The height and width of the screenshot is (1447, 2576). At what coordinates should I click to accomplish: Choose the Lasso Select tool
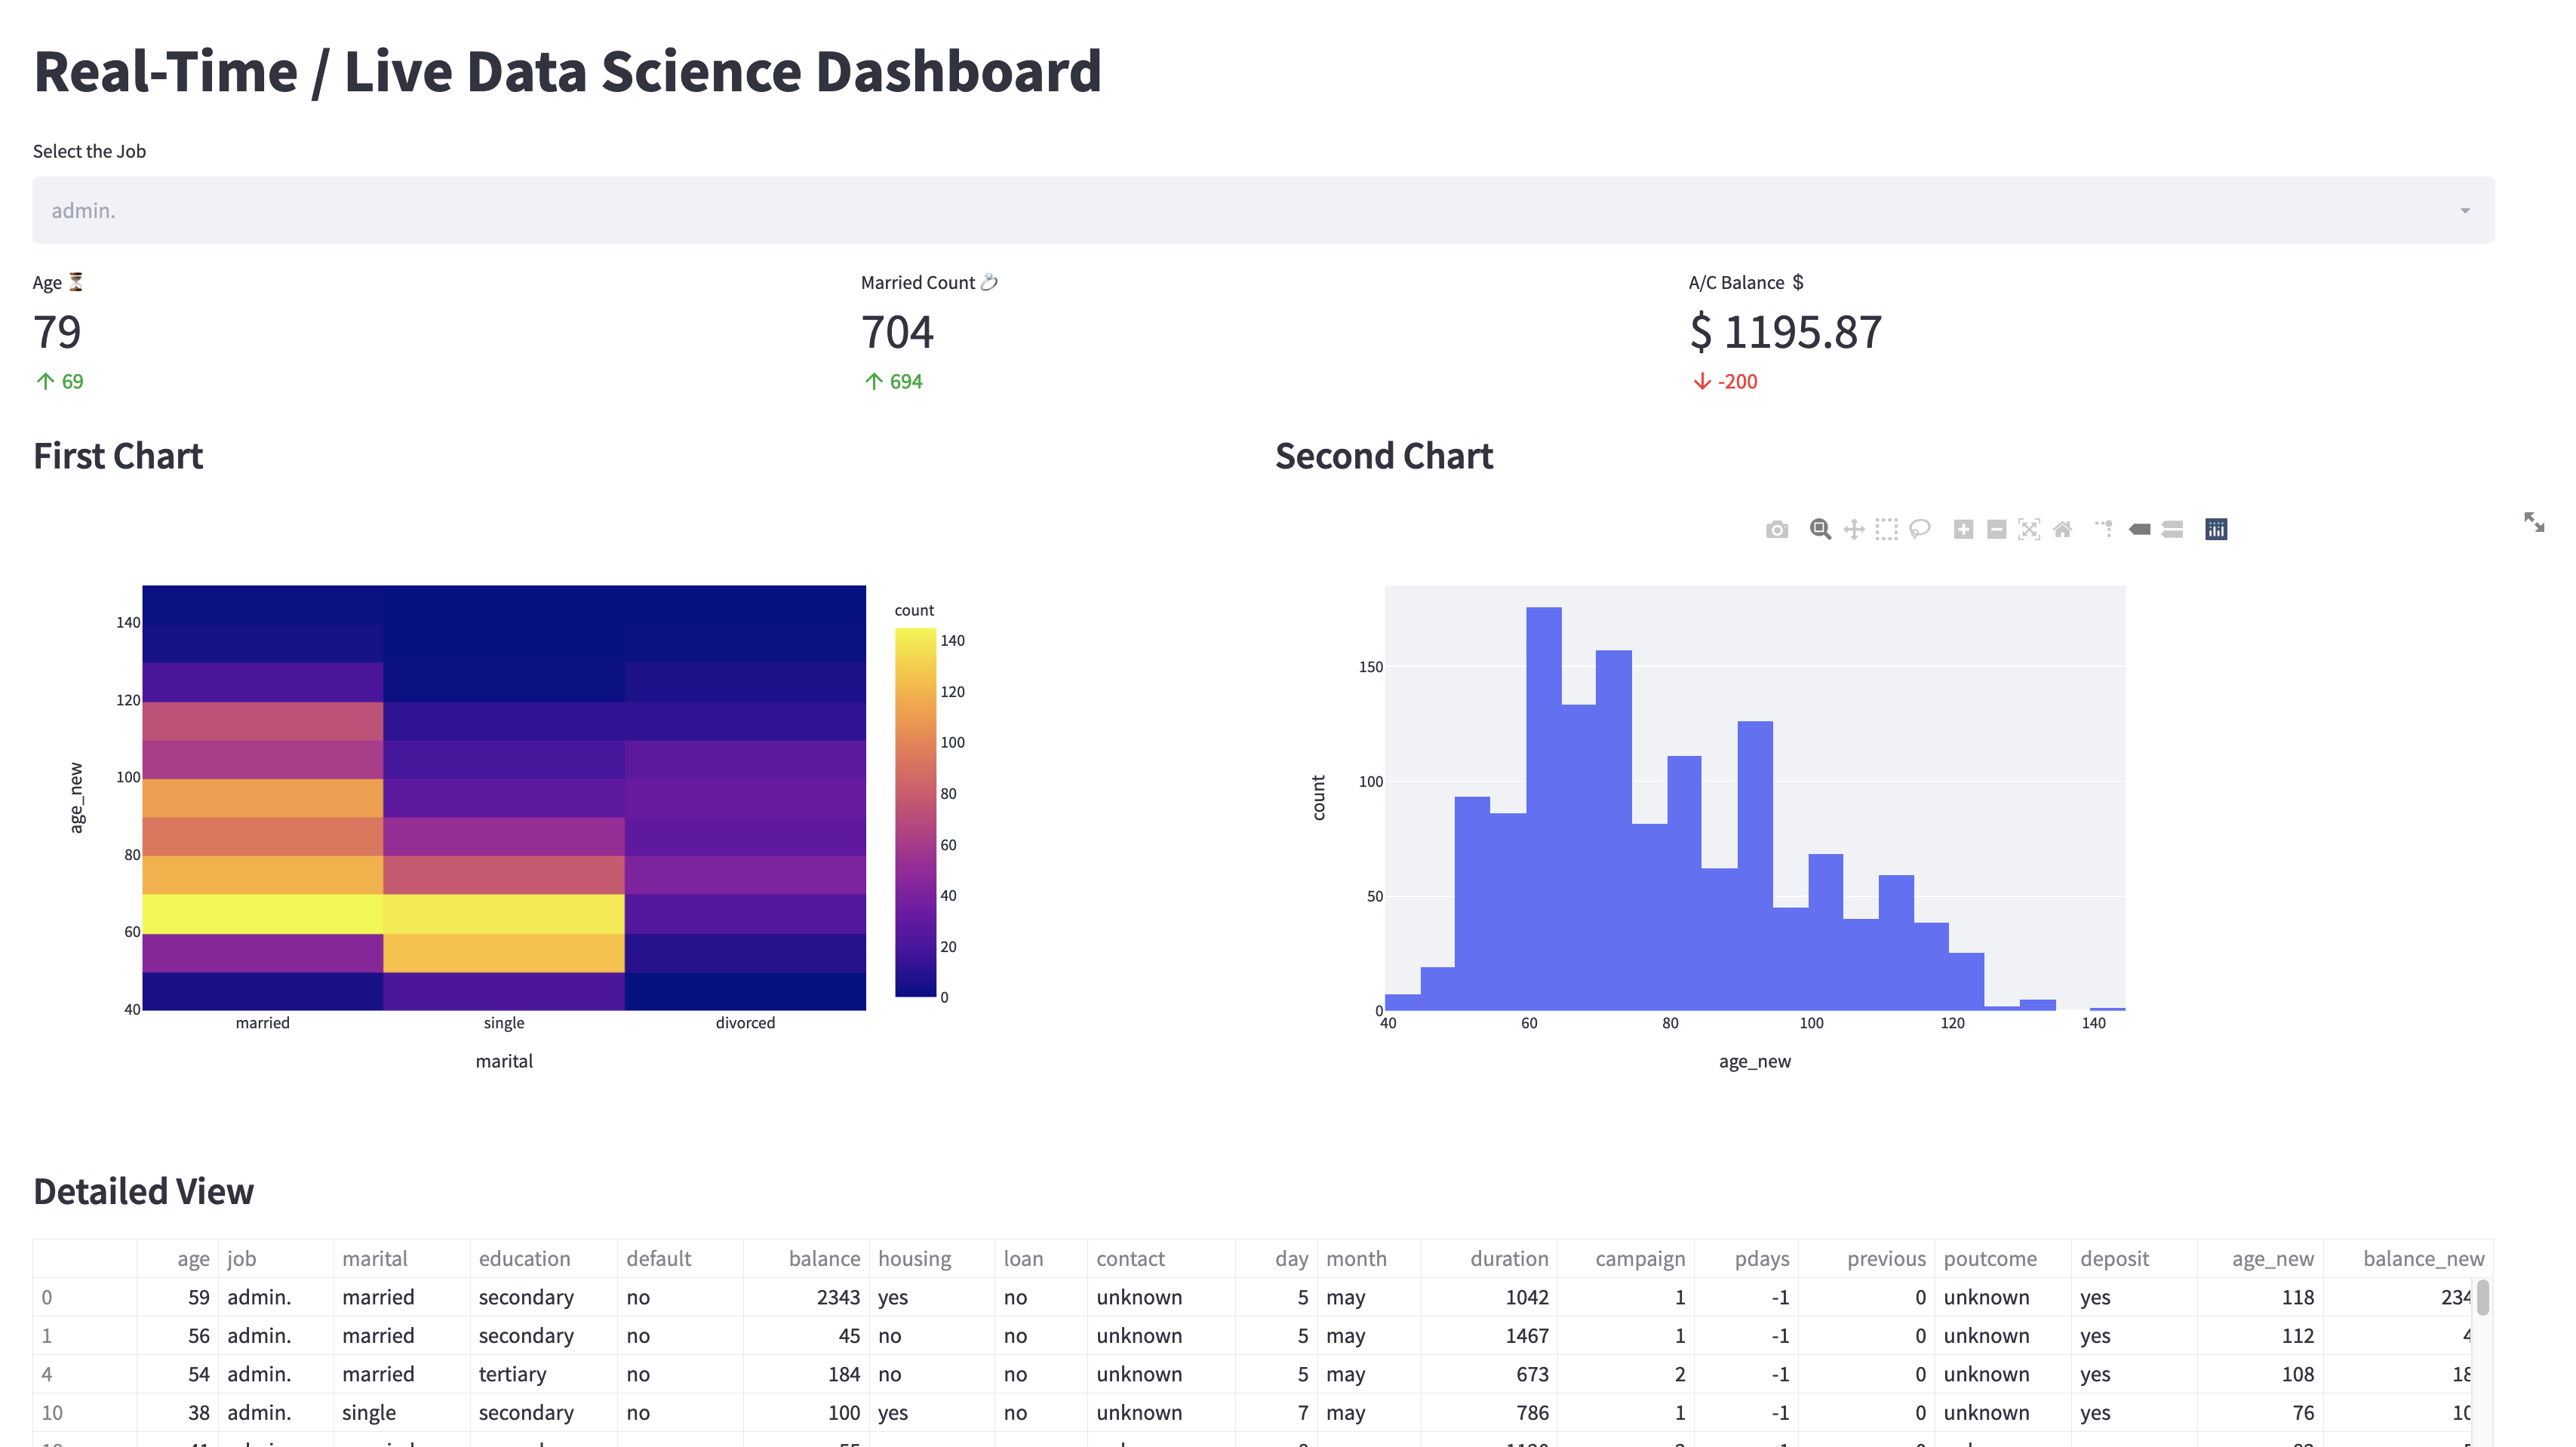tap(1919, 529)
